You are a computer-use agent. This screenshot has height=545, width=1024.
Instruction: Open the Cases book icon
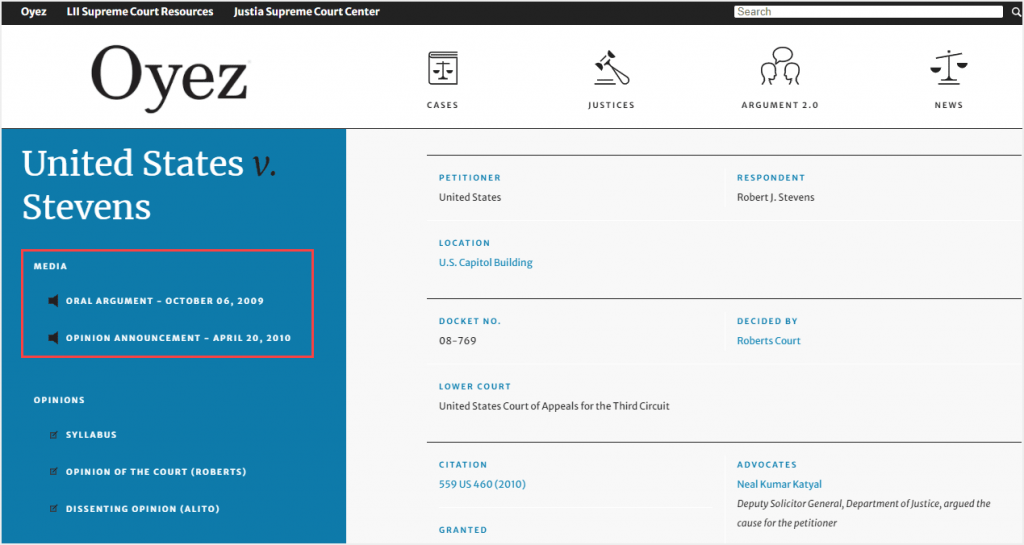click(443, 68)
